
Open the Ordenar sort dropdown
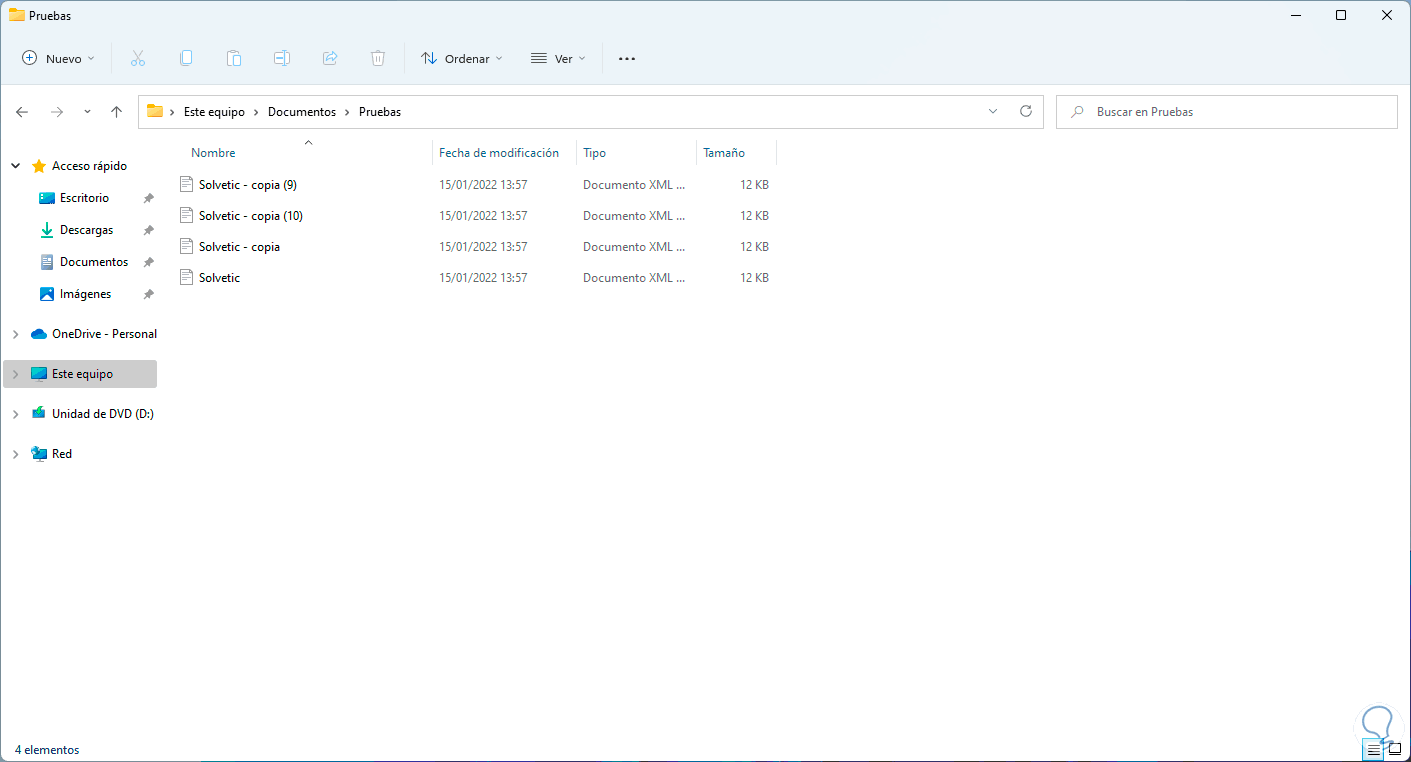point(461,59)
